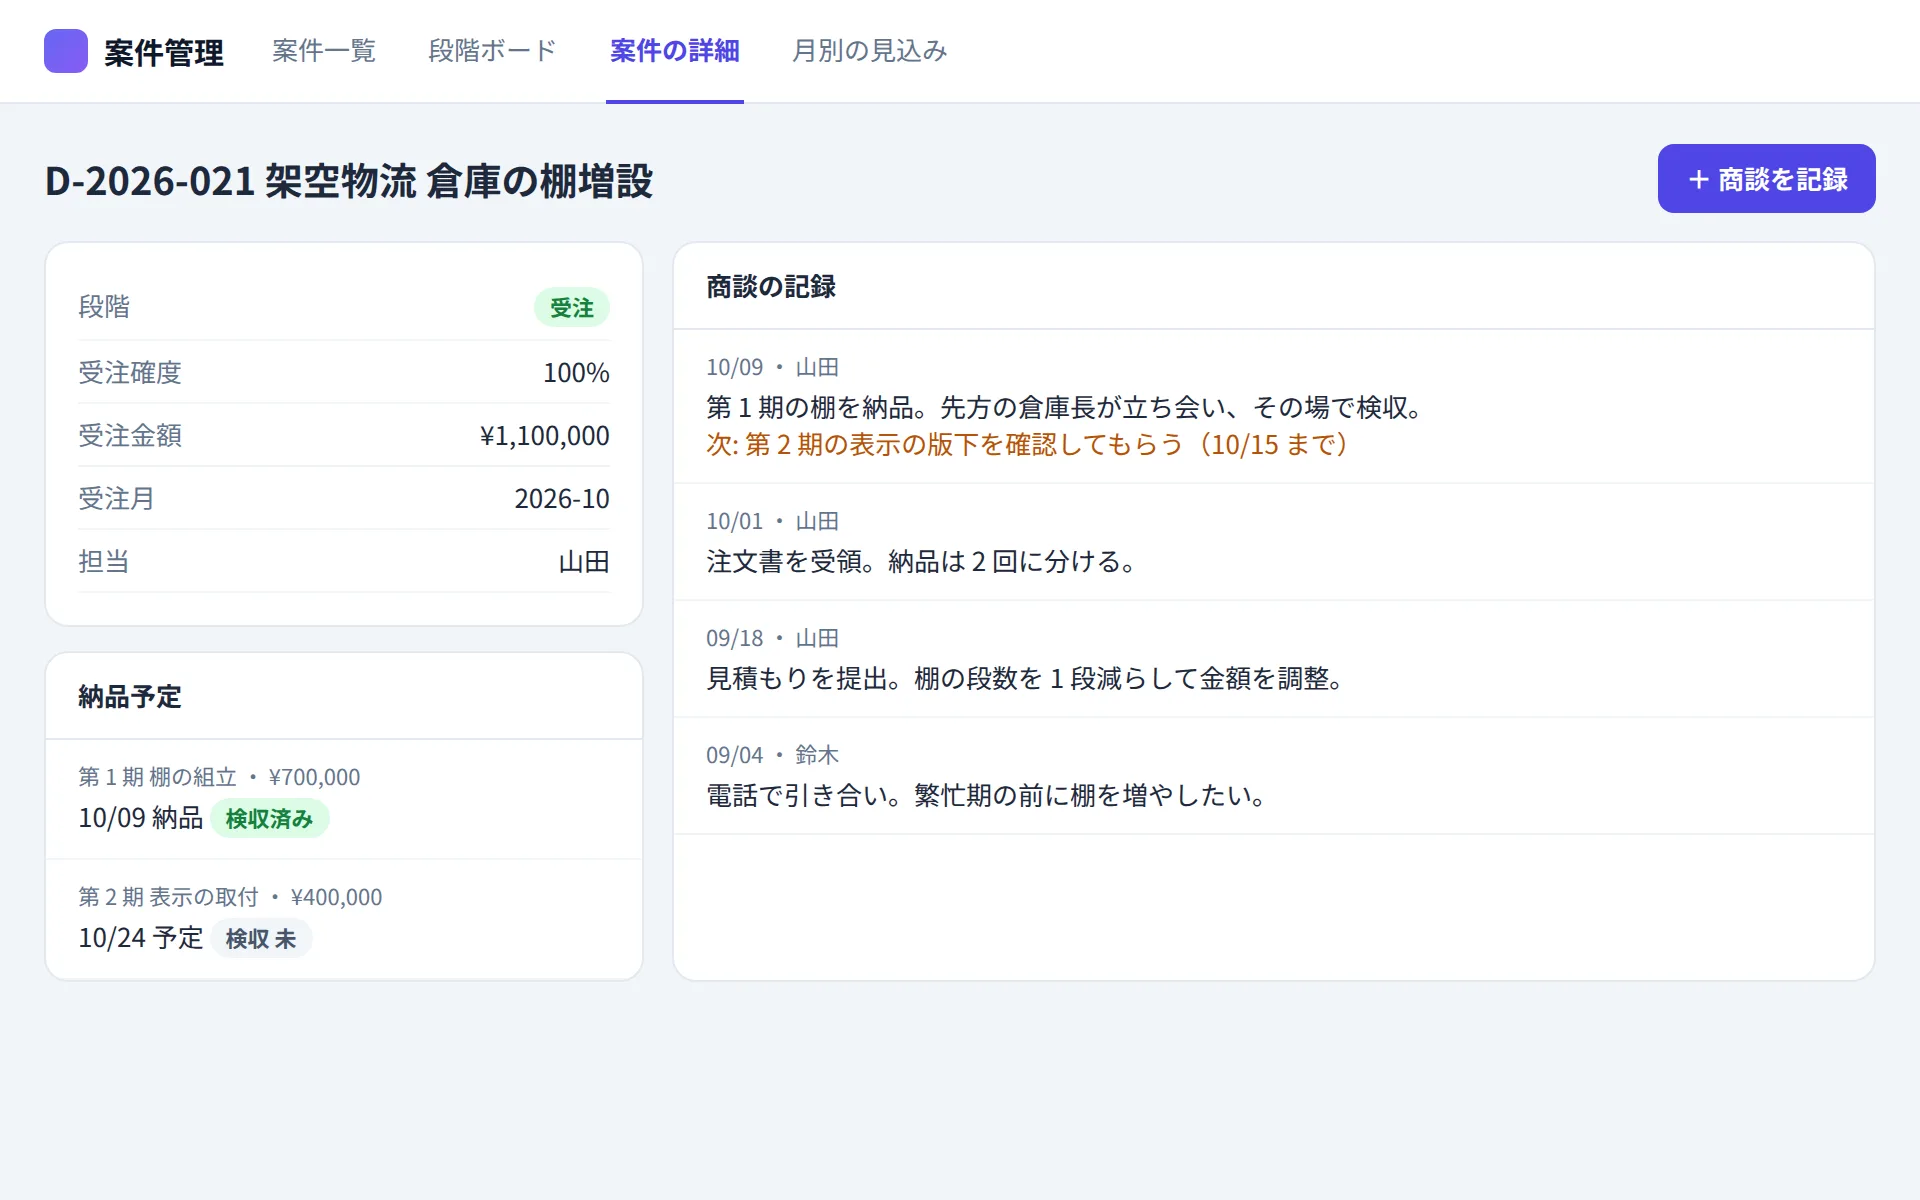Select the 第2期 表示の取付 ¥400,000 row

344,919
